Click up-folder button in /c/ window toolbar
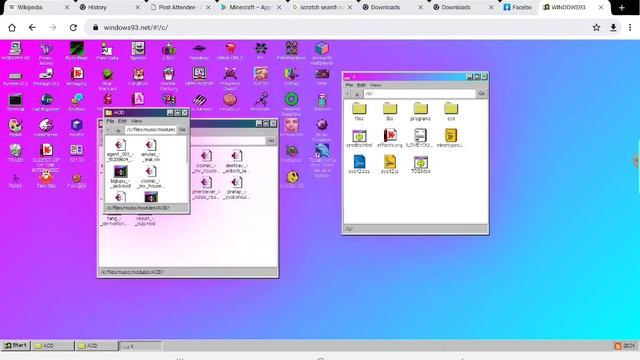640x360 pixels. pyautogui.click(x=357, y=94)
